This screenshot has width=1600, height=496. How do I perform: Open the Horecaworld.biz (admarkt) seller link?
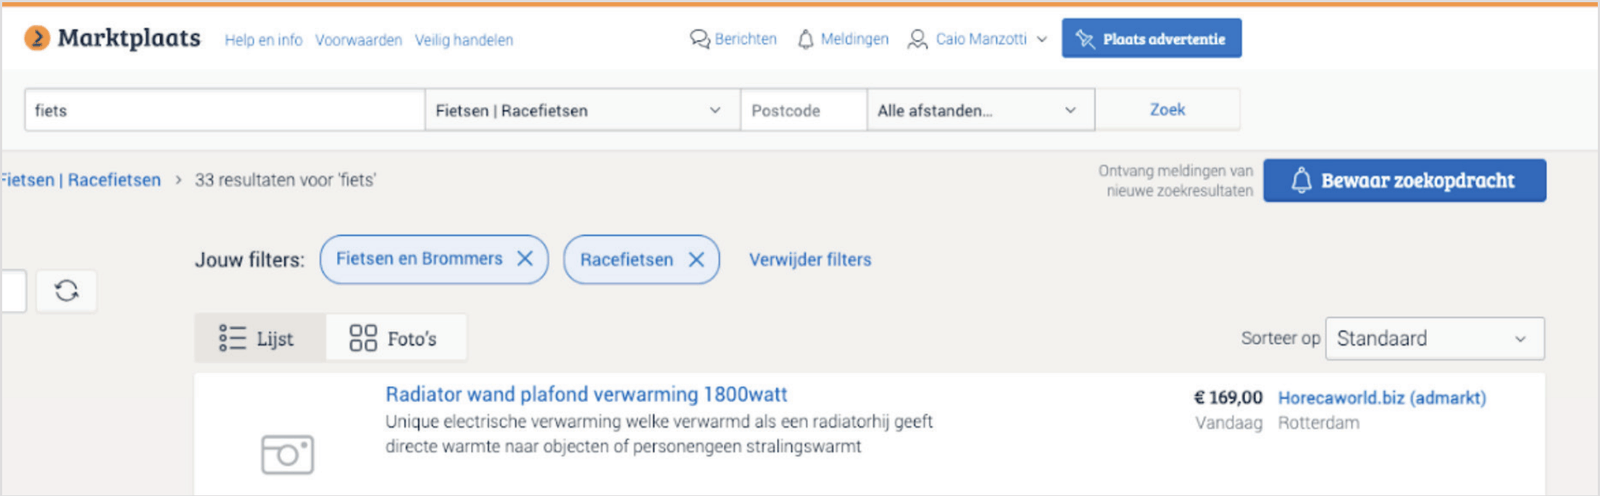[1382, 398]
